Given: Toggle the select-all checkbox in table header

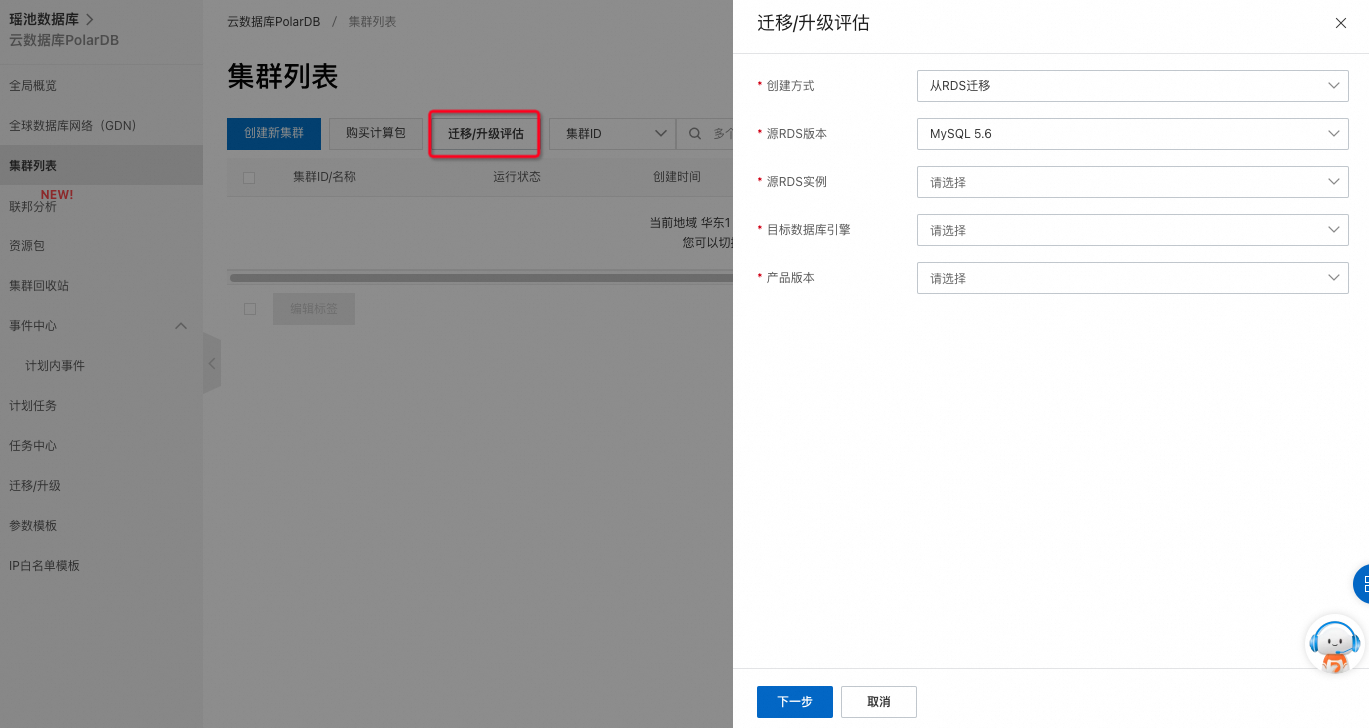Looking at the screenshot, I should pyautogui.click(x=249, y=178).
